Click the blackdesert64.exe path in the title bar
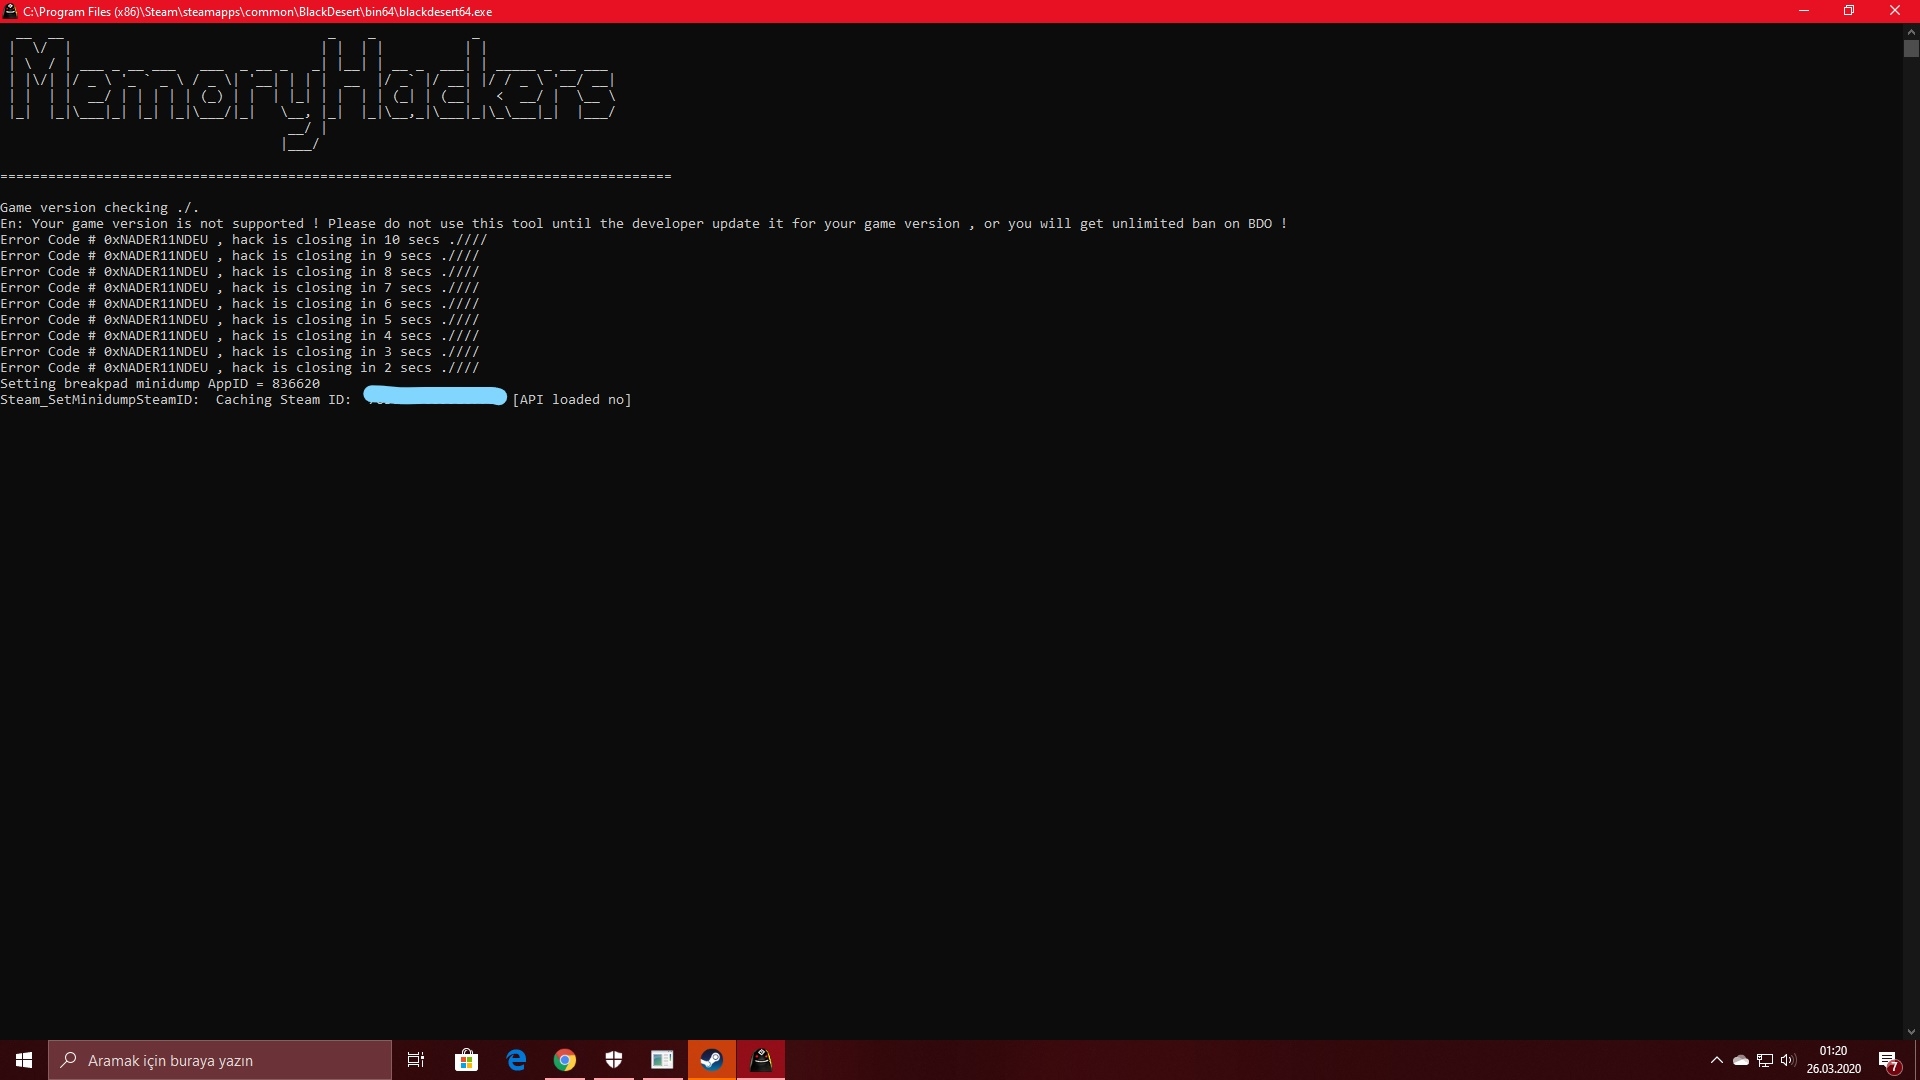This screenshot has height=1080, width=1920. click(x=258, y=12)
